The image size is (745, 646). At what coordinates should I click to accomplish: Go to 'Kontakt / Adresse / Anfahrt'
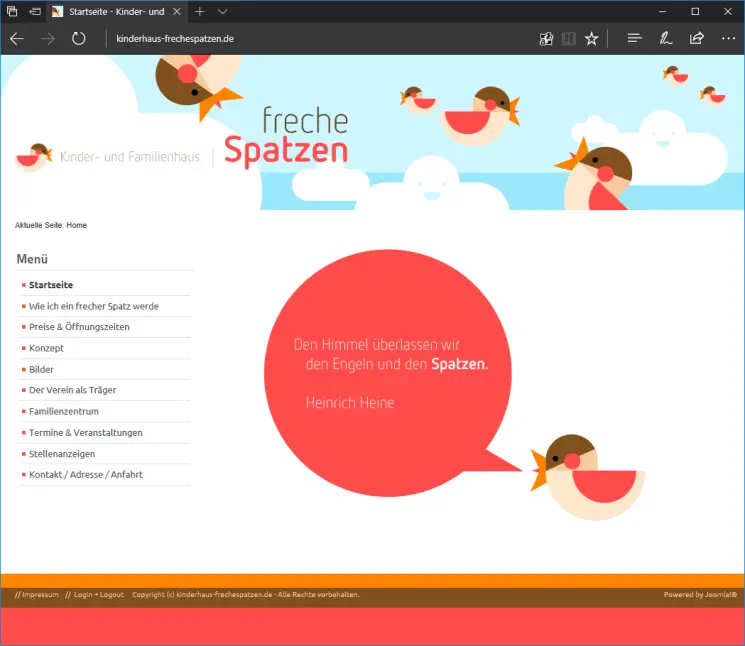pyautogui.click(x=85, y=475)
